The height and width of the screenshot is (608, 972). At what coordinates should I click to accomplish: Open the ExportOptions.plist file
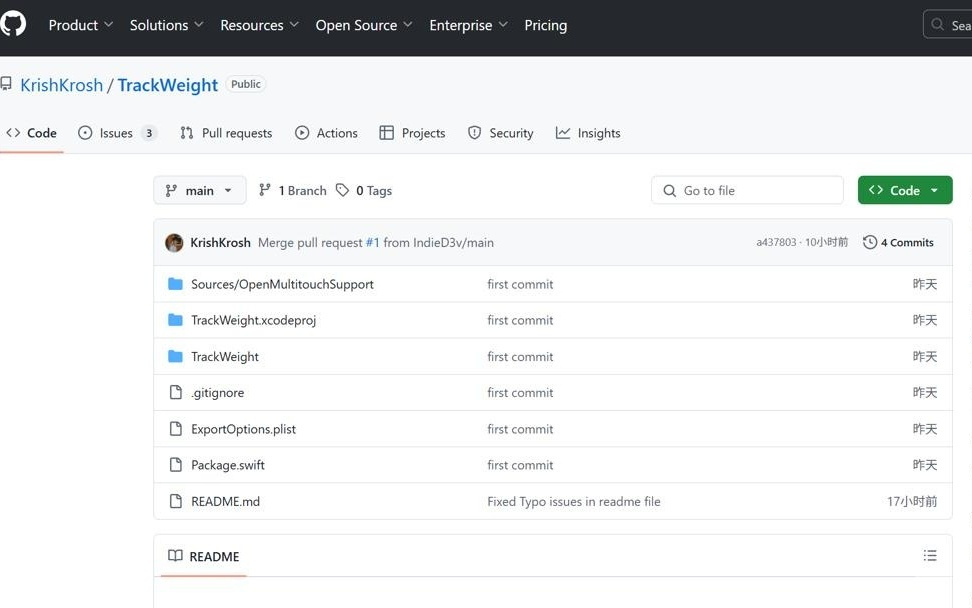tap(243, 430)
